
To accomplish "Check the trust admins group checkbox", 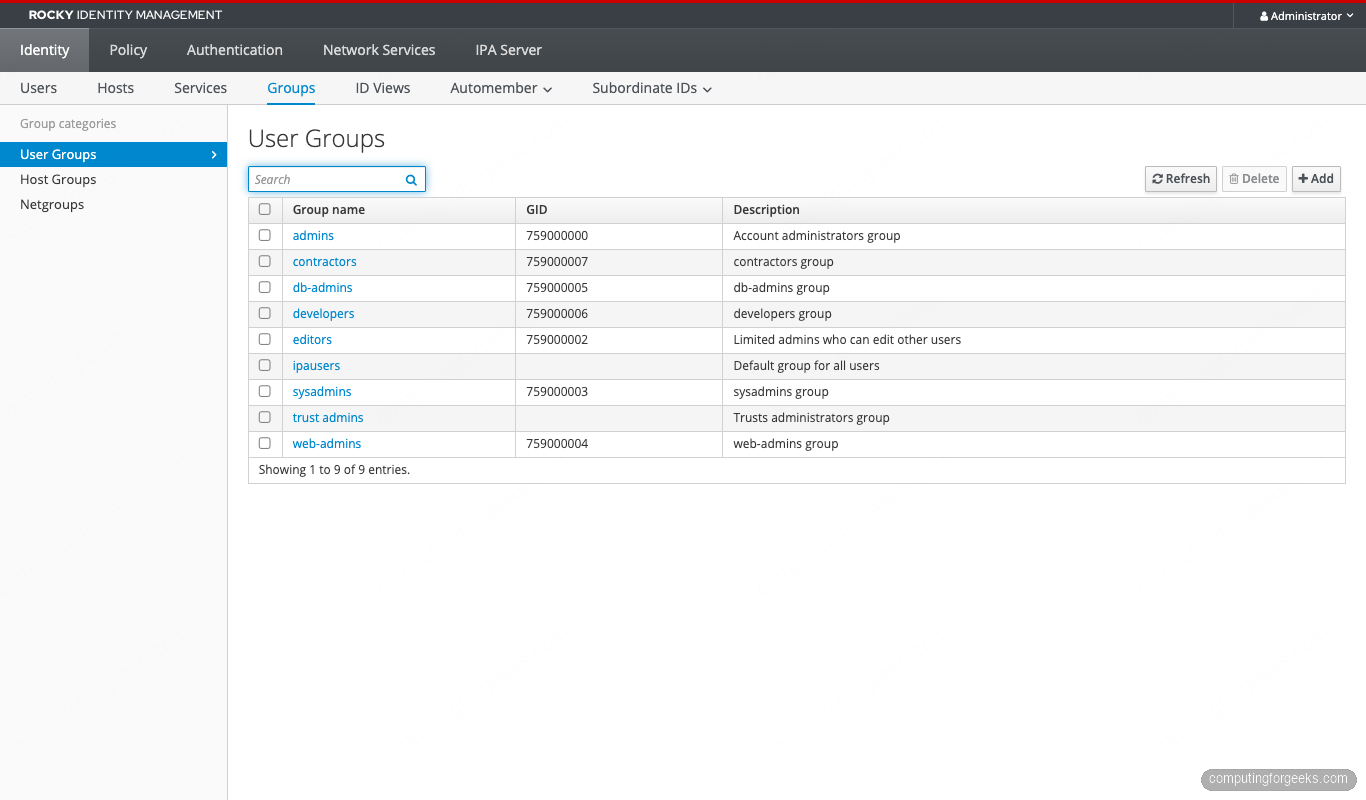I will tap(265, 418).
